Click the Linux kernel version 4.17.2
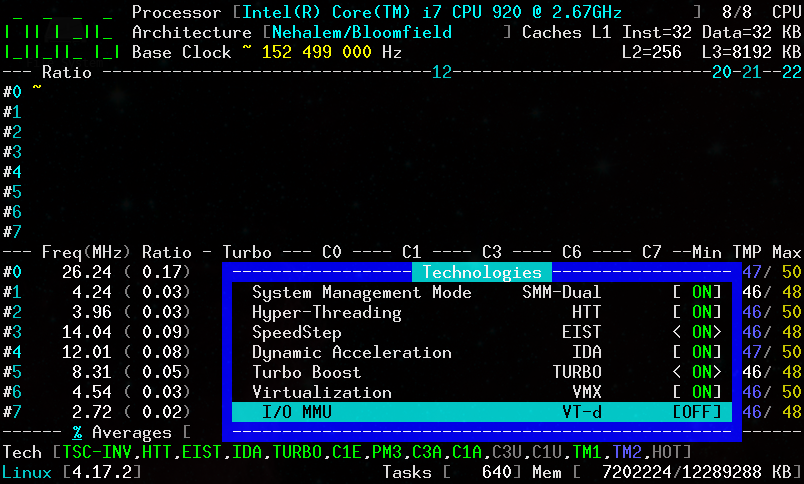 [x=102, y=472]
